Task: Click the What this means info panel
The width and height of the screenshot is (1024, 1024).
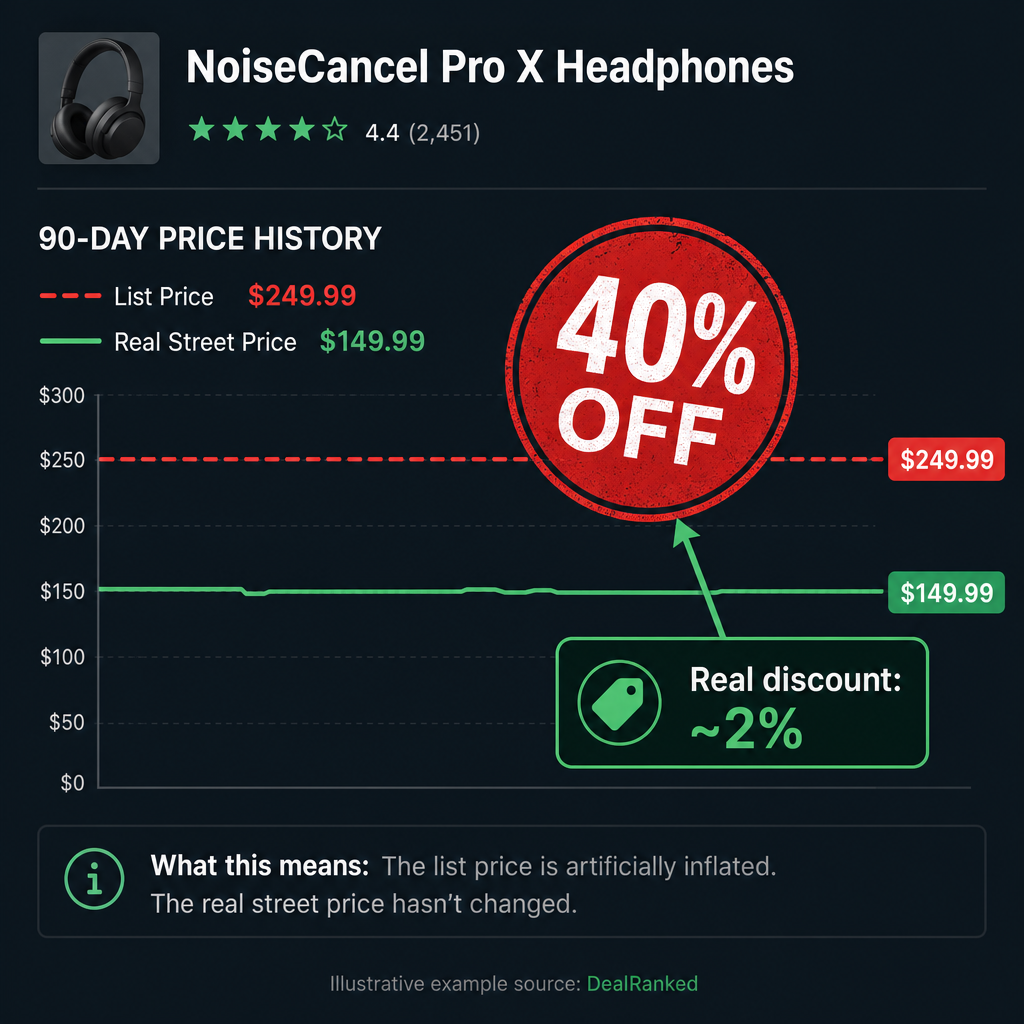Action: tap(511, 882)
